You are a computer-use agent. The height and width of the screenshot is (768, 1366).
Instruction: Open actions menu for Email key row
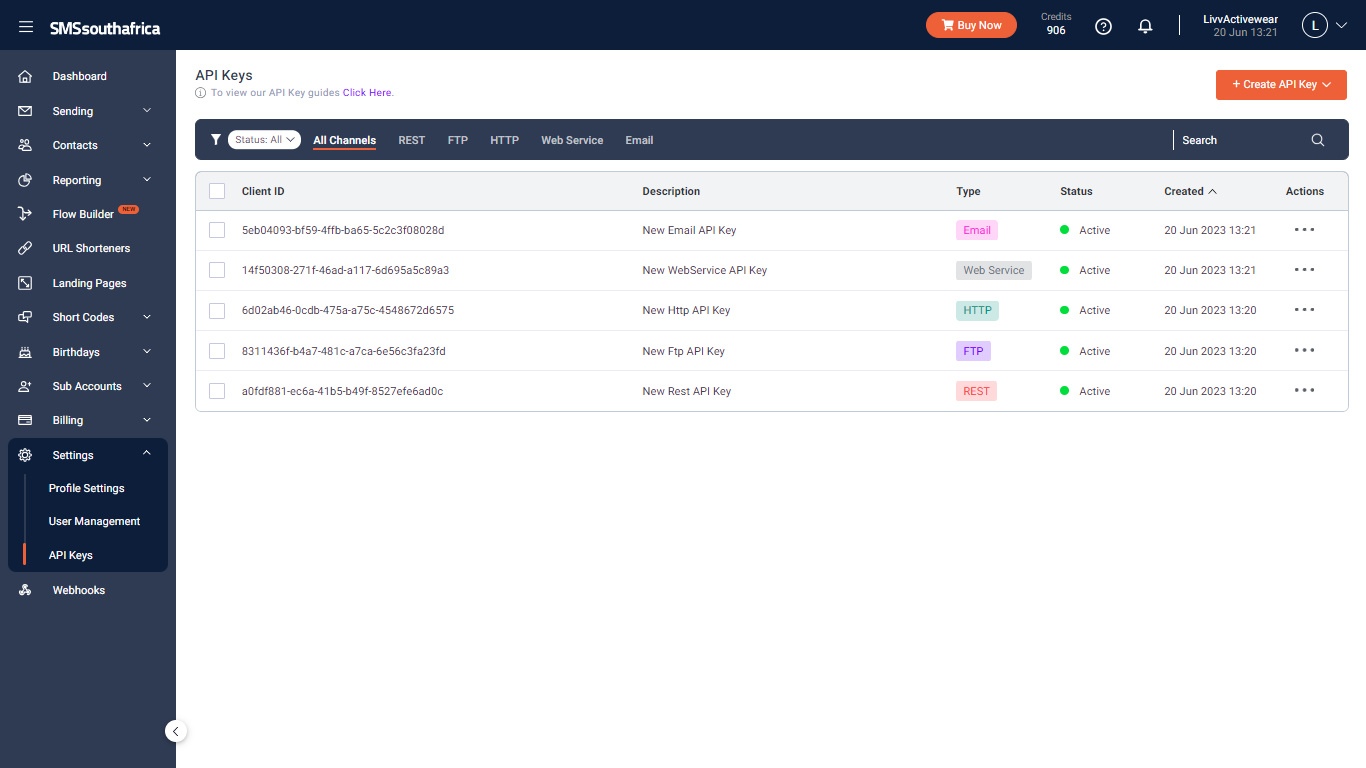pyautogui.click(x=1304, y=230)
